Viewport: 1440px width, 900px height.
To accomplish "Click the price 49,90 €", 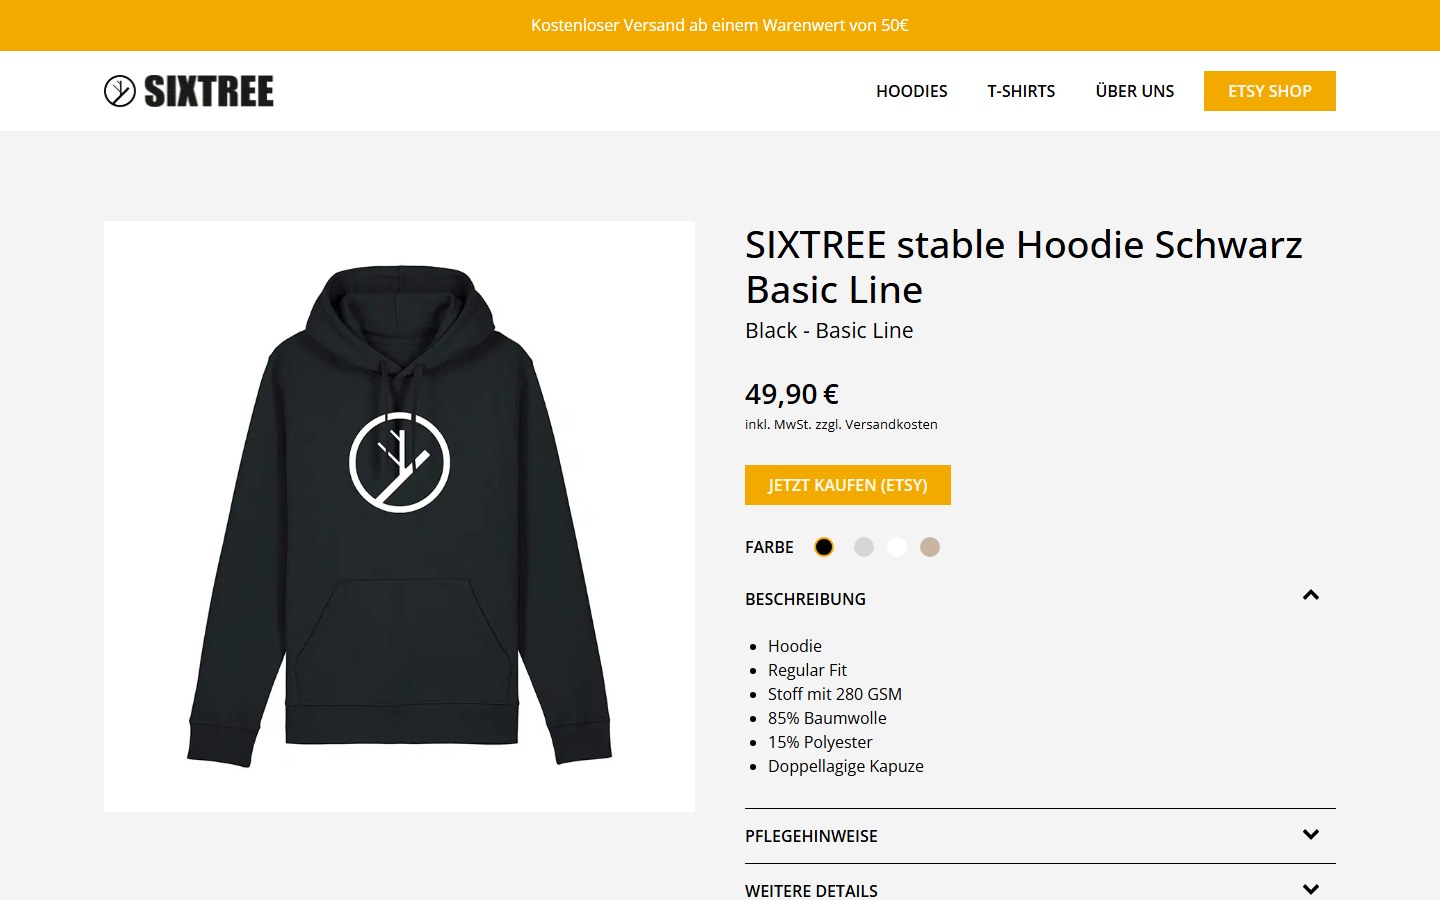I will pyautogui.click(x=792, y=394).
